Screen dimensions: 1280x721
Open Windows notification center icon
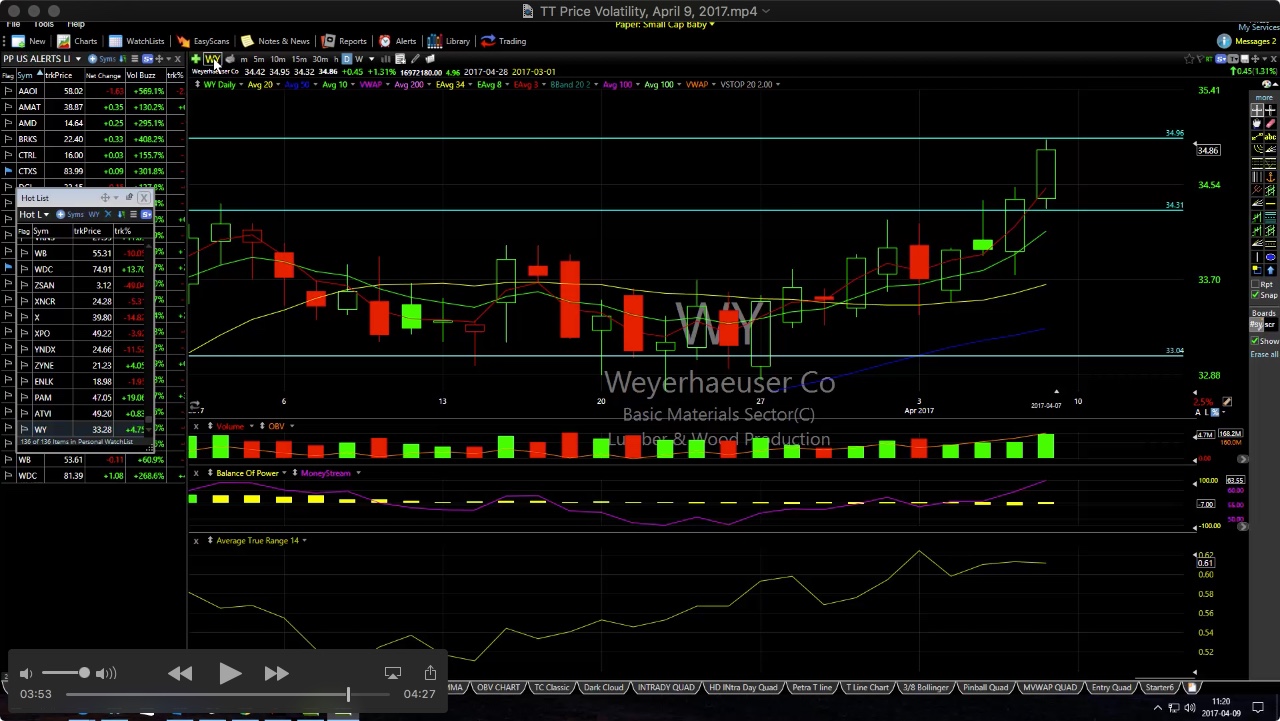[x=1258, y=708]
